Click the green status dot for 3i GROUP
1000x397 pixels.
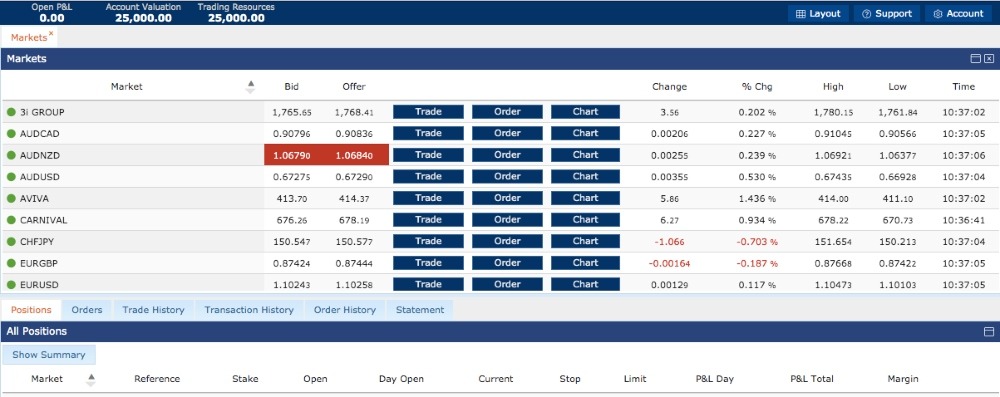click(11, 112)
